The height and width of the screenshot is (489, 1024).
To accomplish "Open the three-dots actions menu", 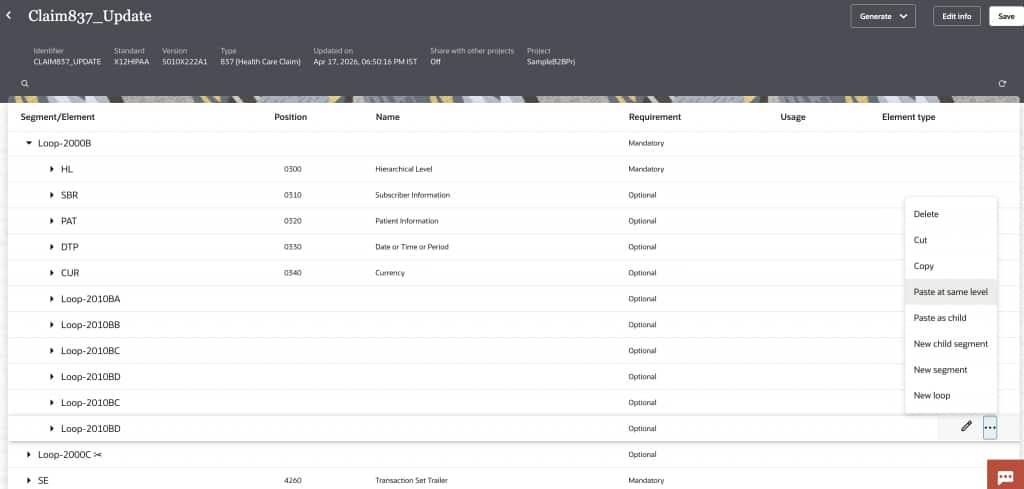I will pos(990,428).
